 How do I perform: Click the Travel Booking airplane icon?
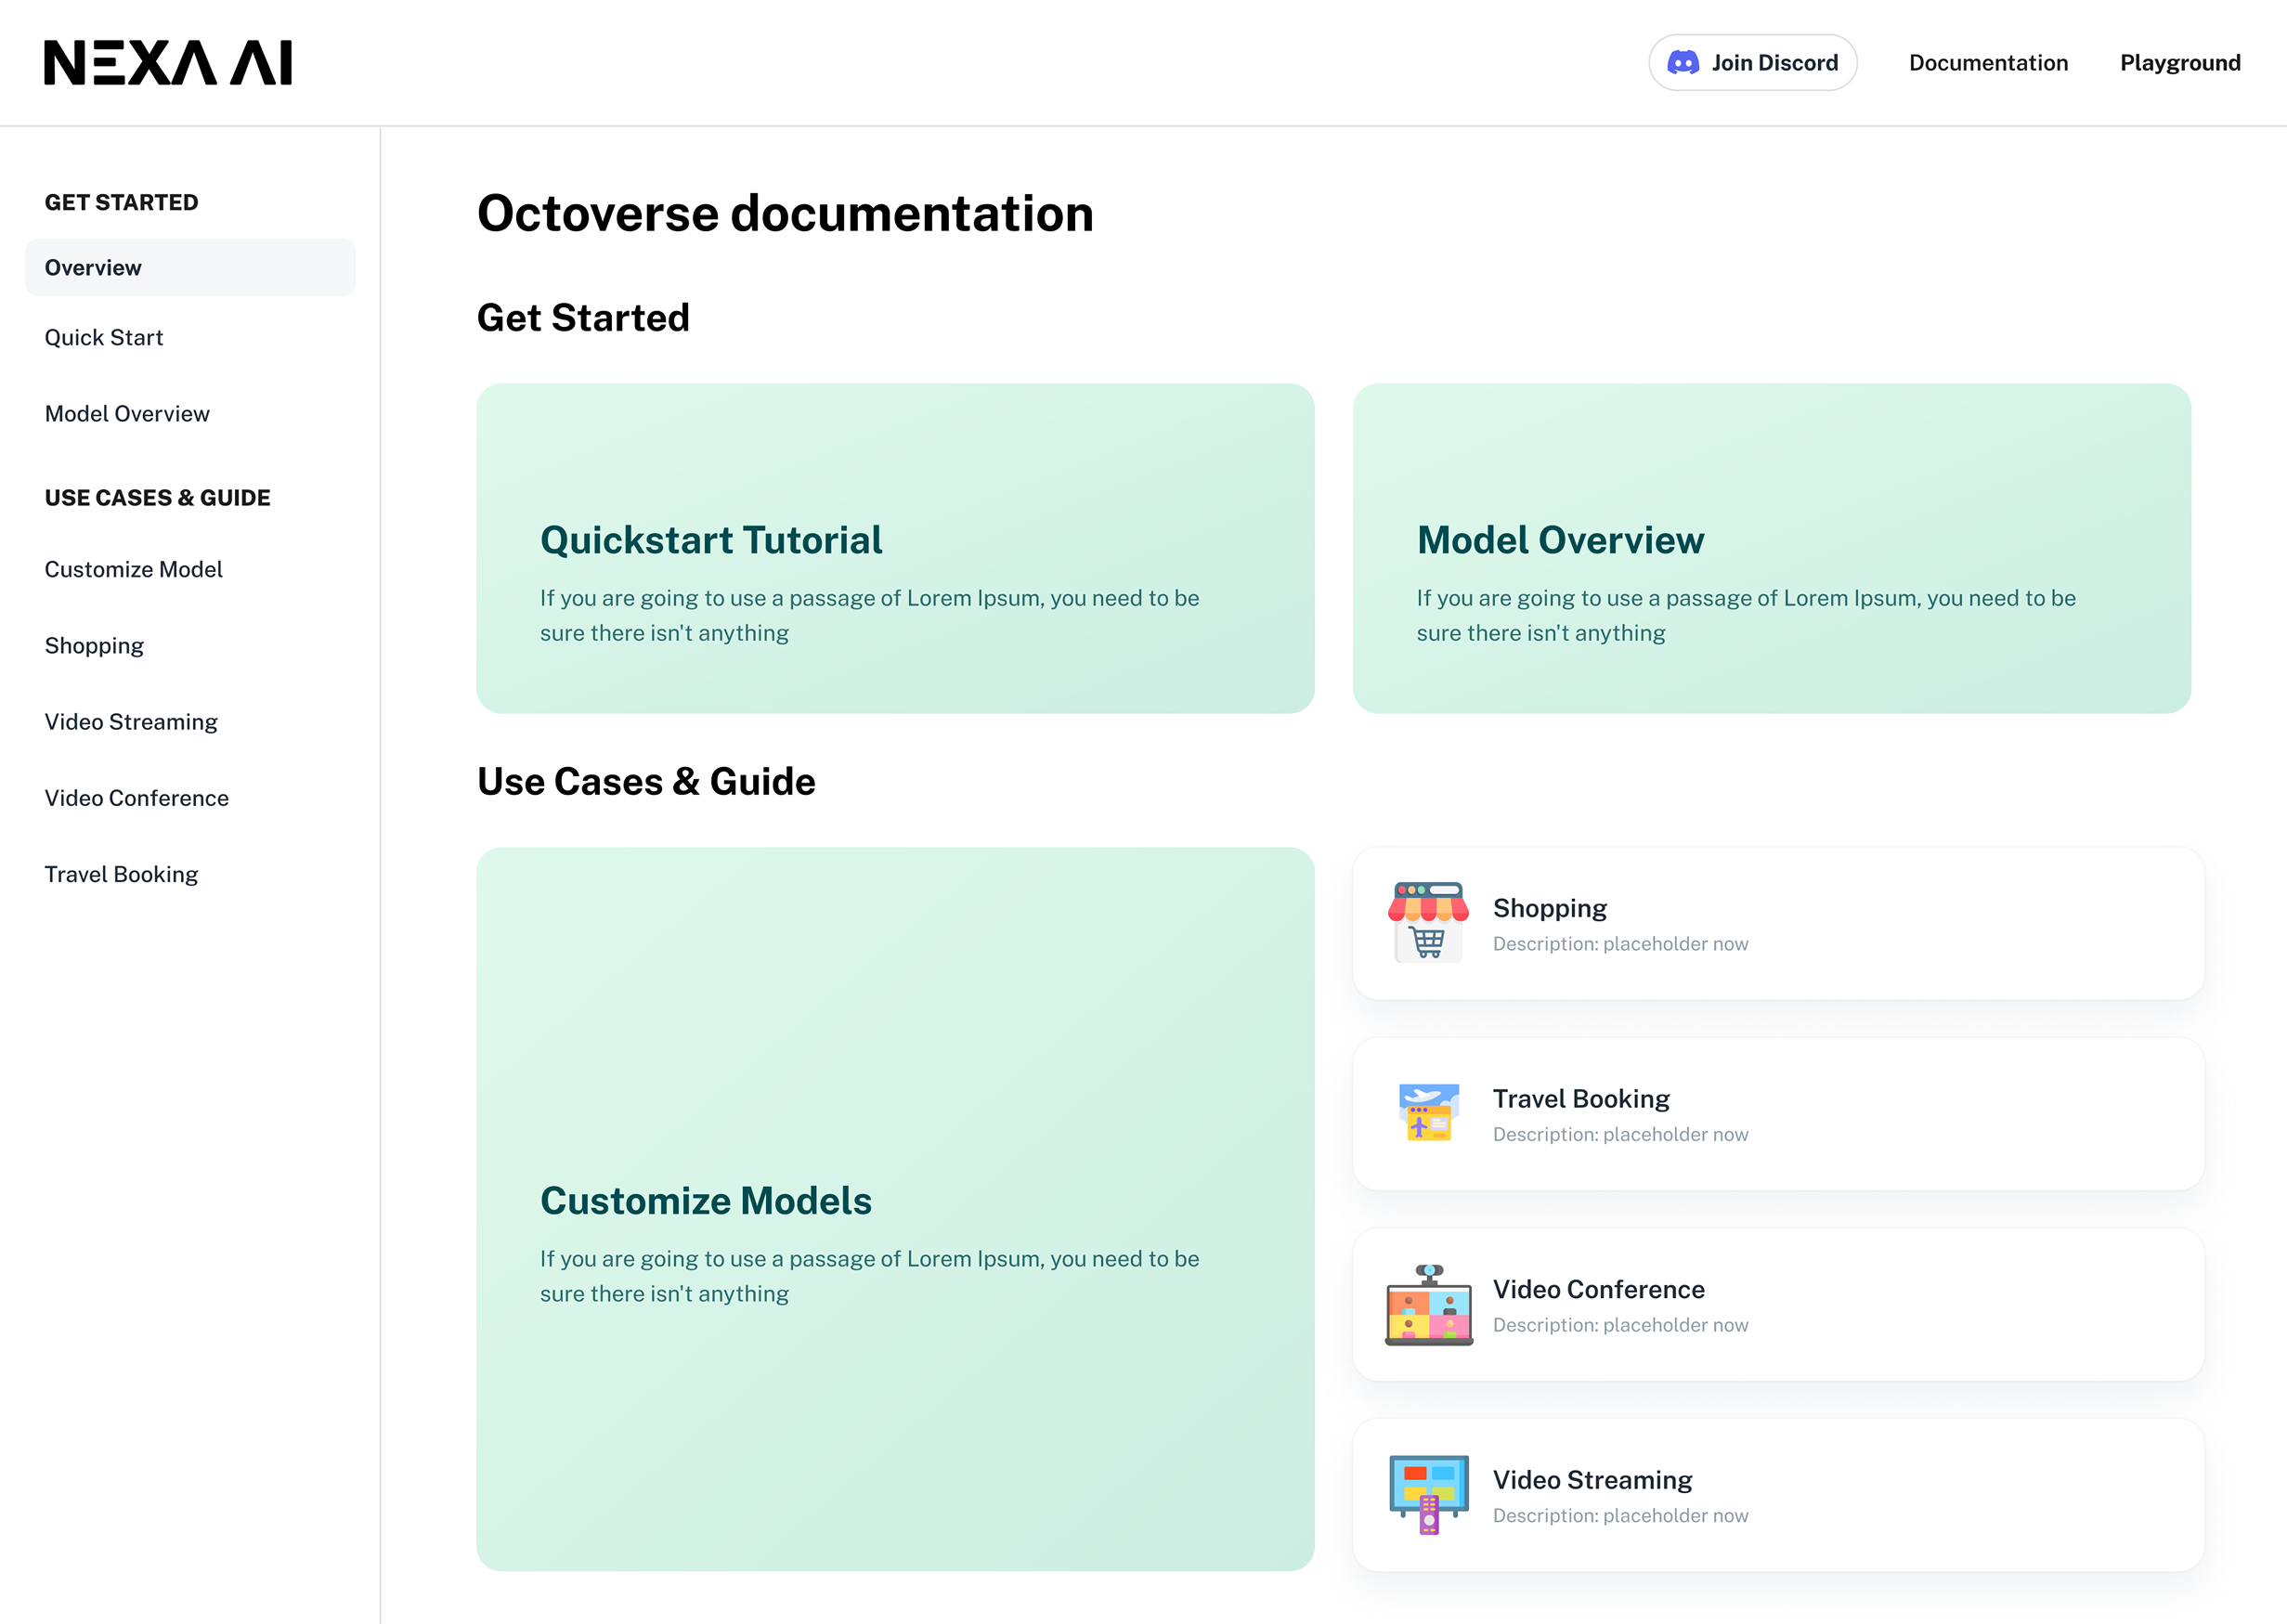[x=1428, y=1112]
